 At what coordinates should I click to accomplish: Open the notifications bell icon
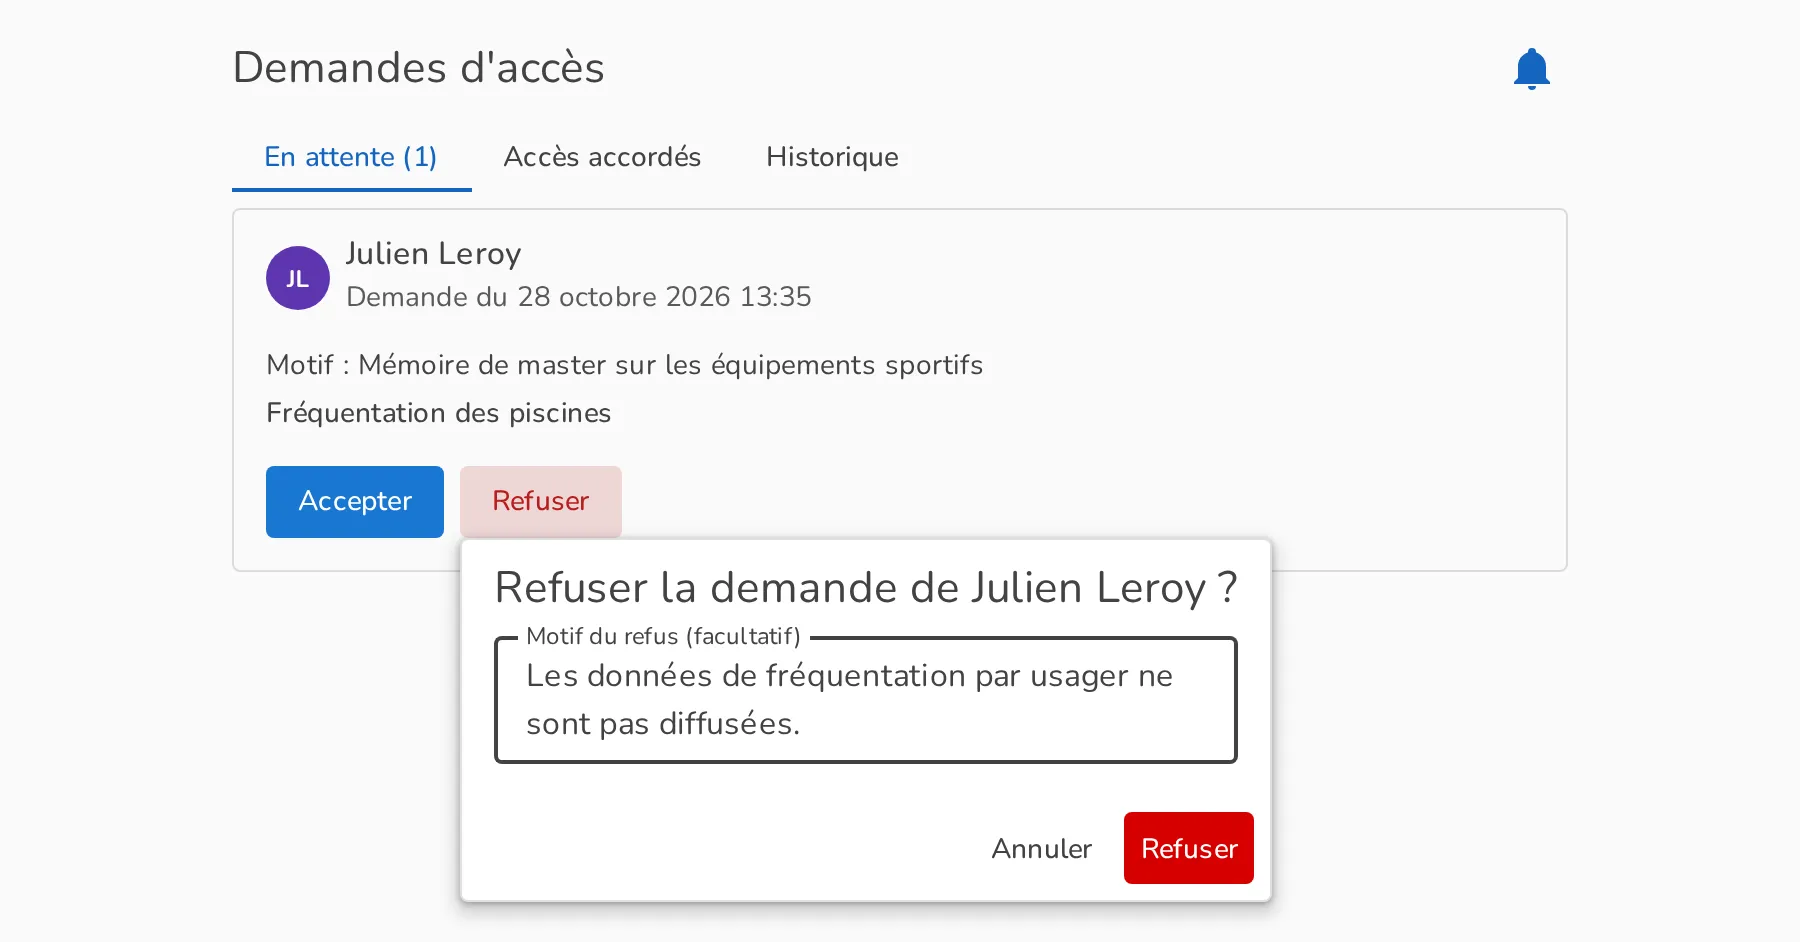coord(1531,69)
